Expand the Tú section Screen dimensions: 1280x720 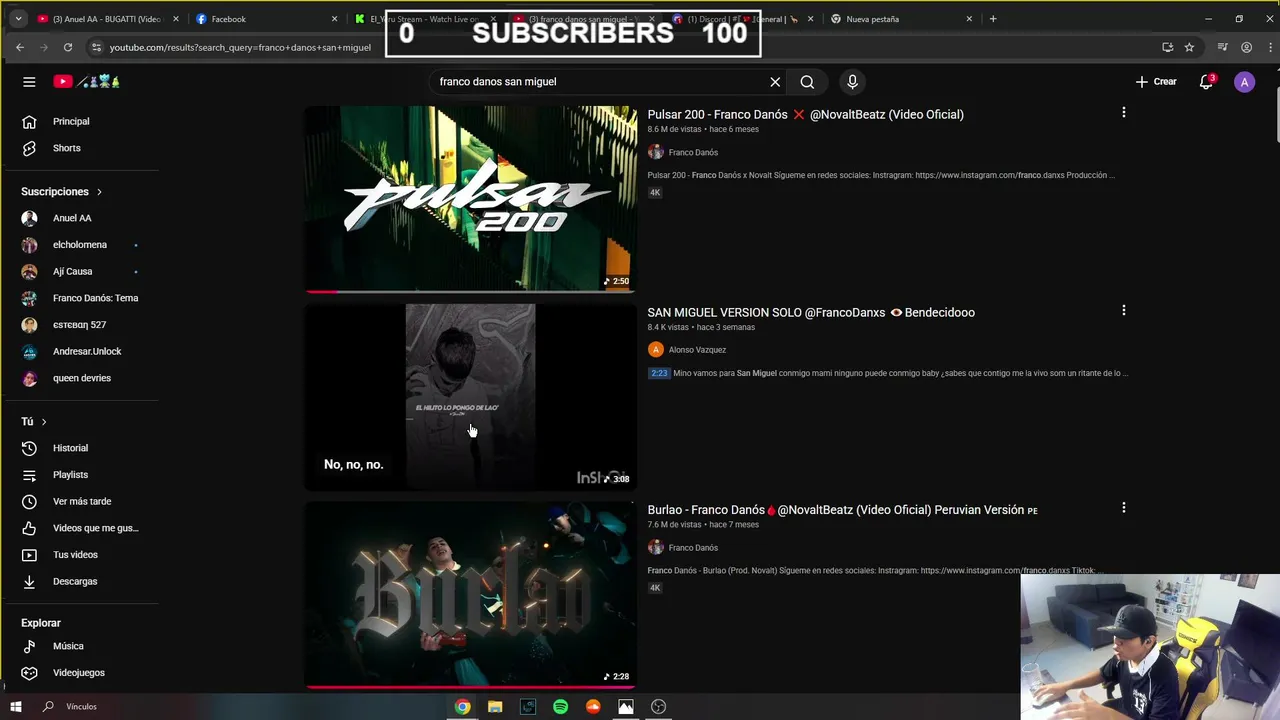coord(34,422)
